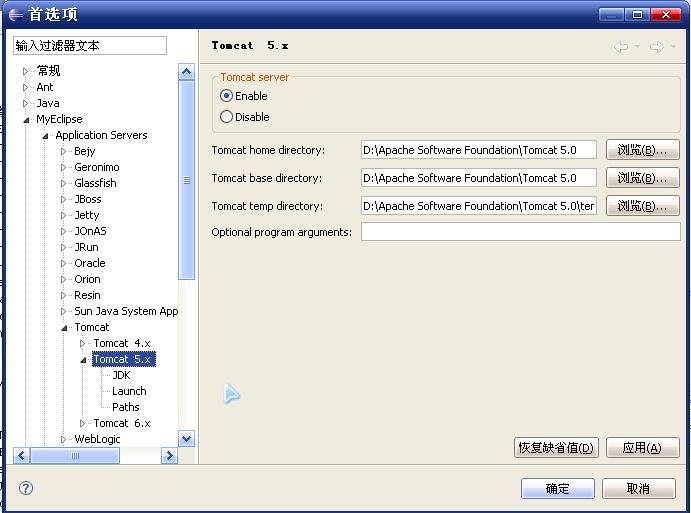
Task: Select the Paths item under Tomcat 5.x
Action: (126, 407)
